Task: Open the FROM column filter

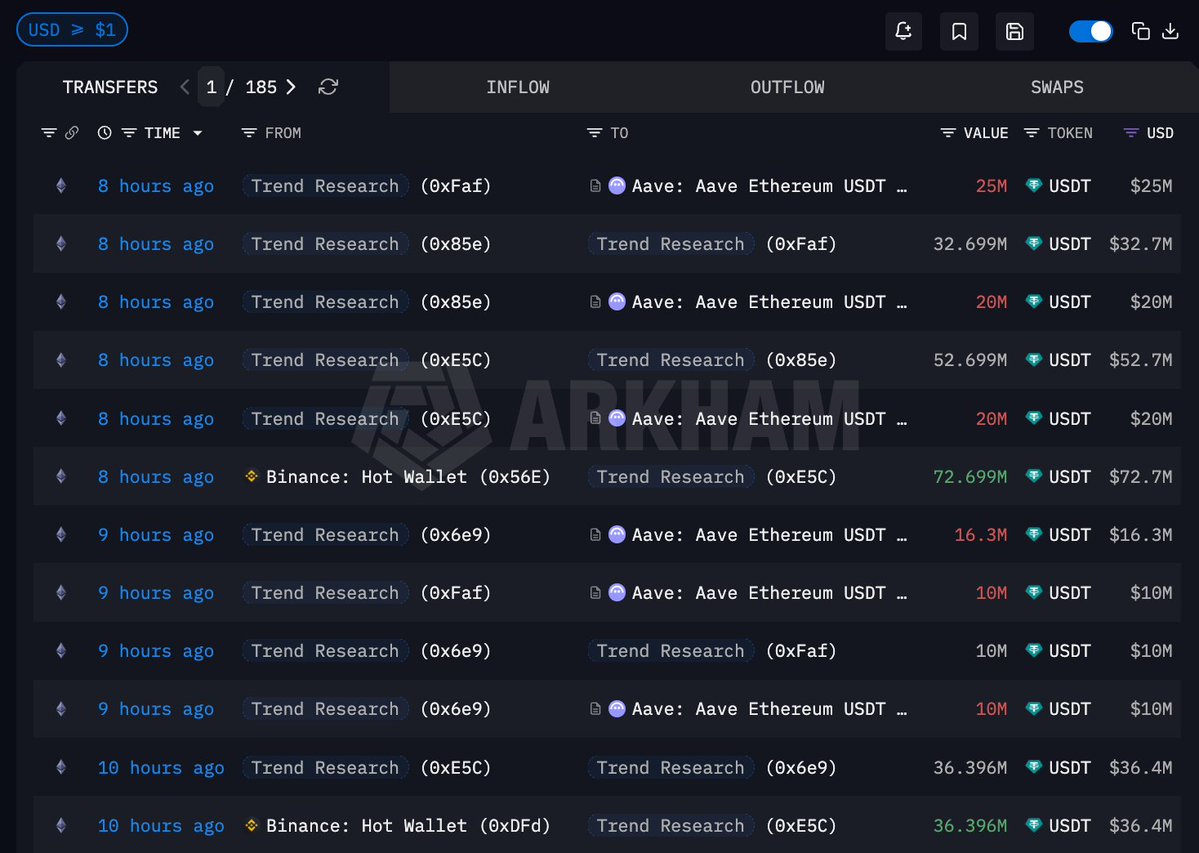Action: click(x=249, y=133)
